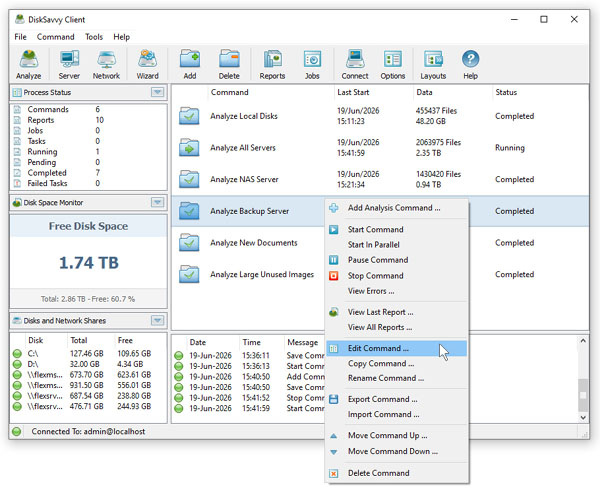Screen dimensions: 600x489
Task: Click the Analyze Local Disks folder icon
Action: [x=189, y=116]
